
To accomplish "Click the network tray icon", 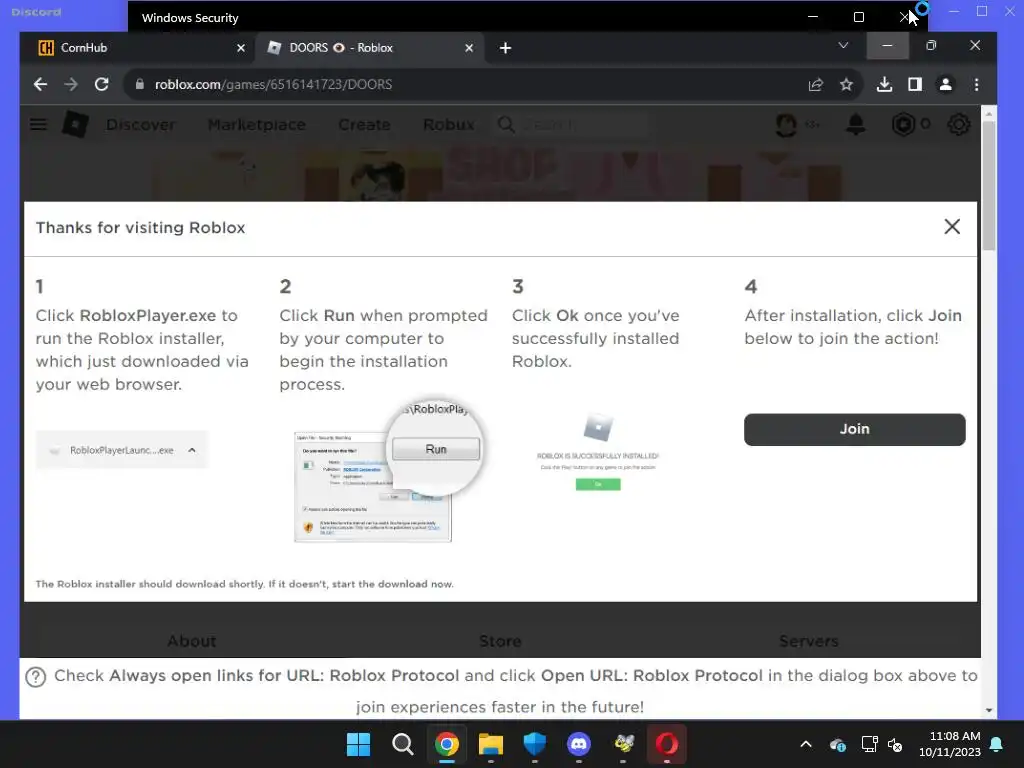I will (869, 744).
